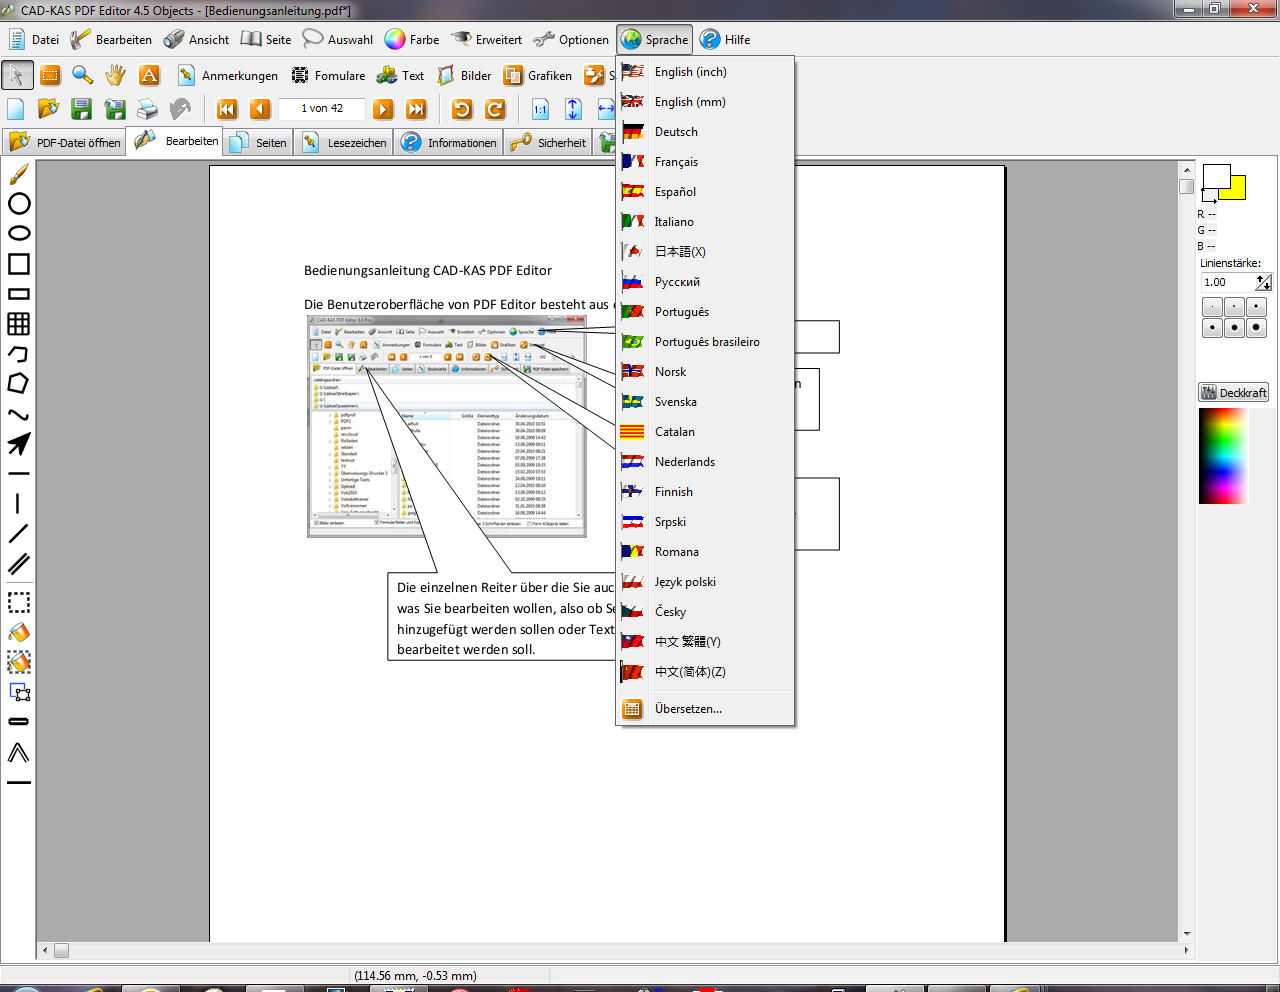Choose the smallest line thickness dot preset
Screen dimensions: 1280x992
[x=1212, y=307]
